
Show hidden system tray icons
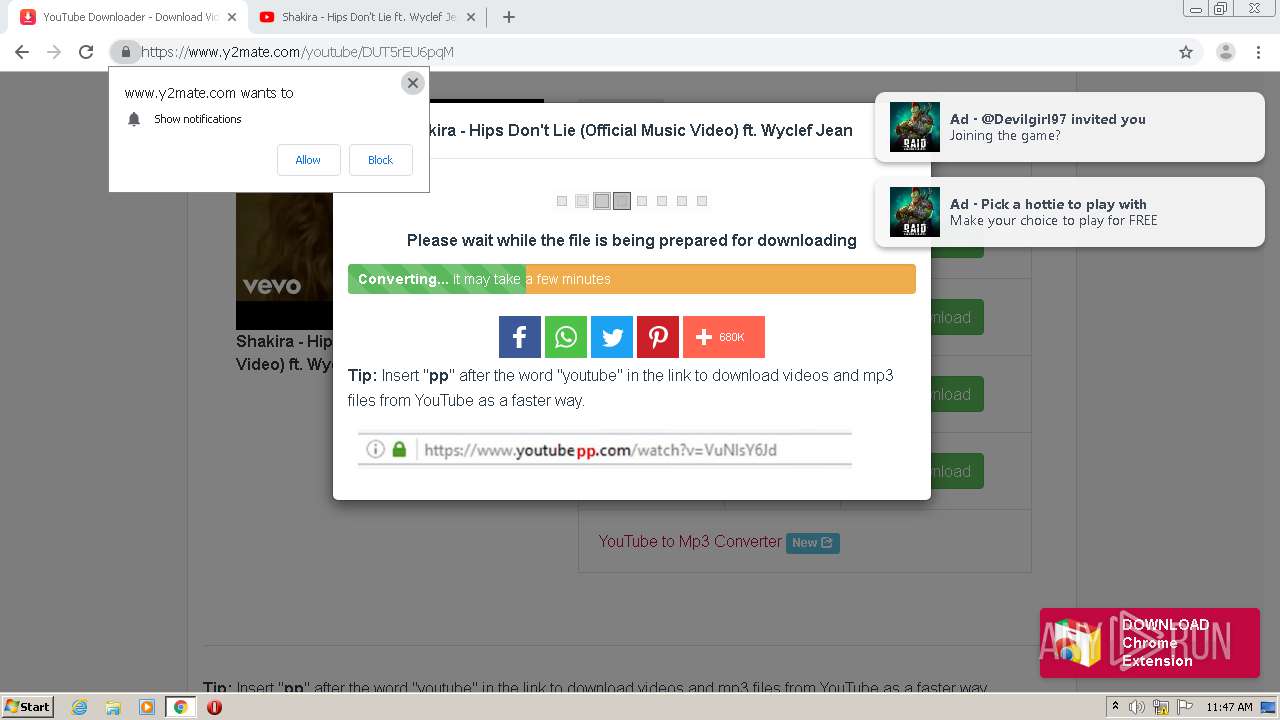tap(1115, 707)
